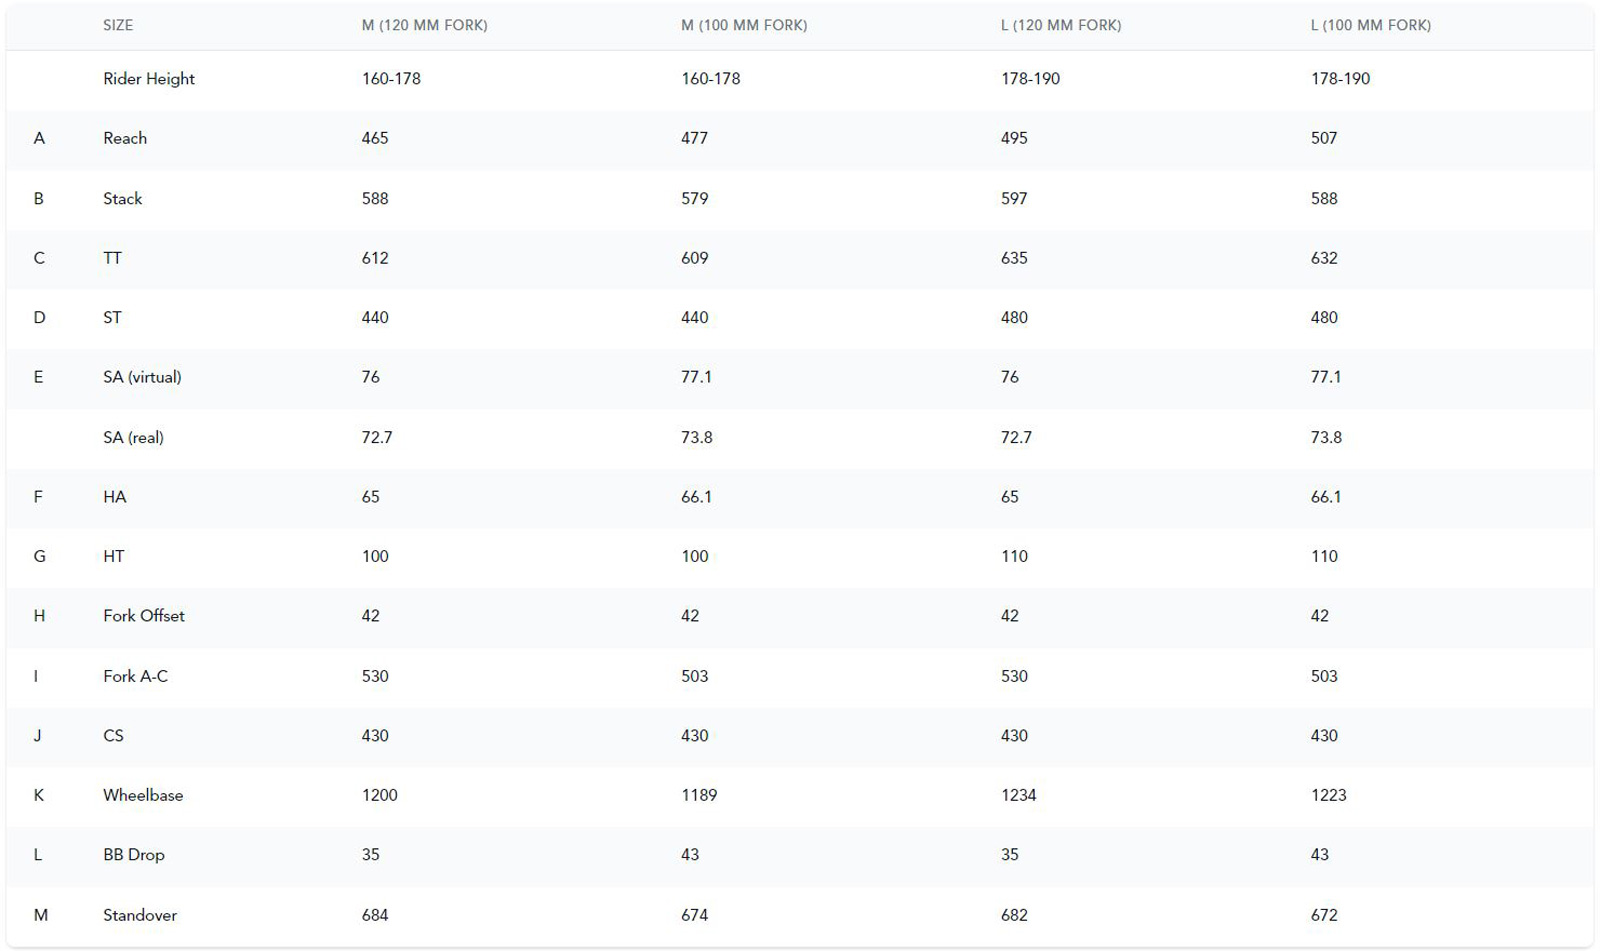Click the 674 standover value
Image resolution: width=1600 pixels, height=951 pixels.
(694, 915)
